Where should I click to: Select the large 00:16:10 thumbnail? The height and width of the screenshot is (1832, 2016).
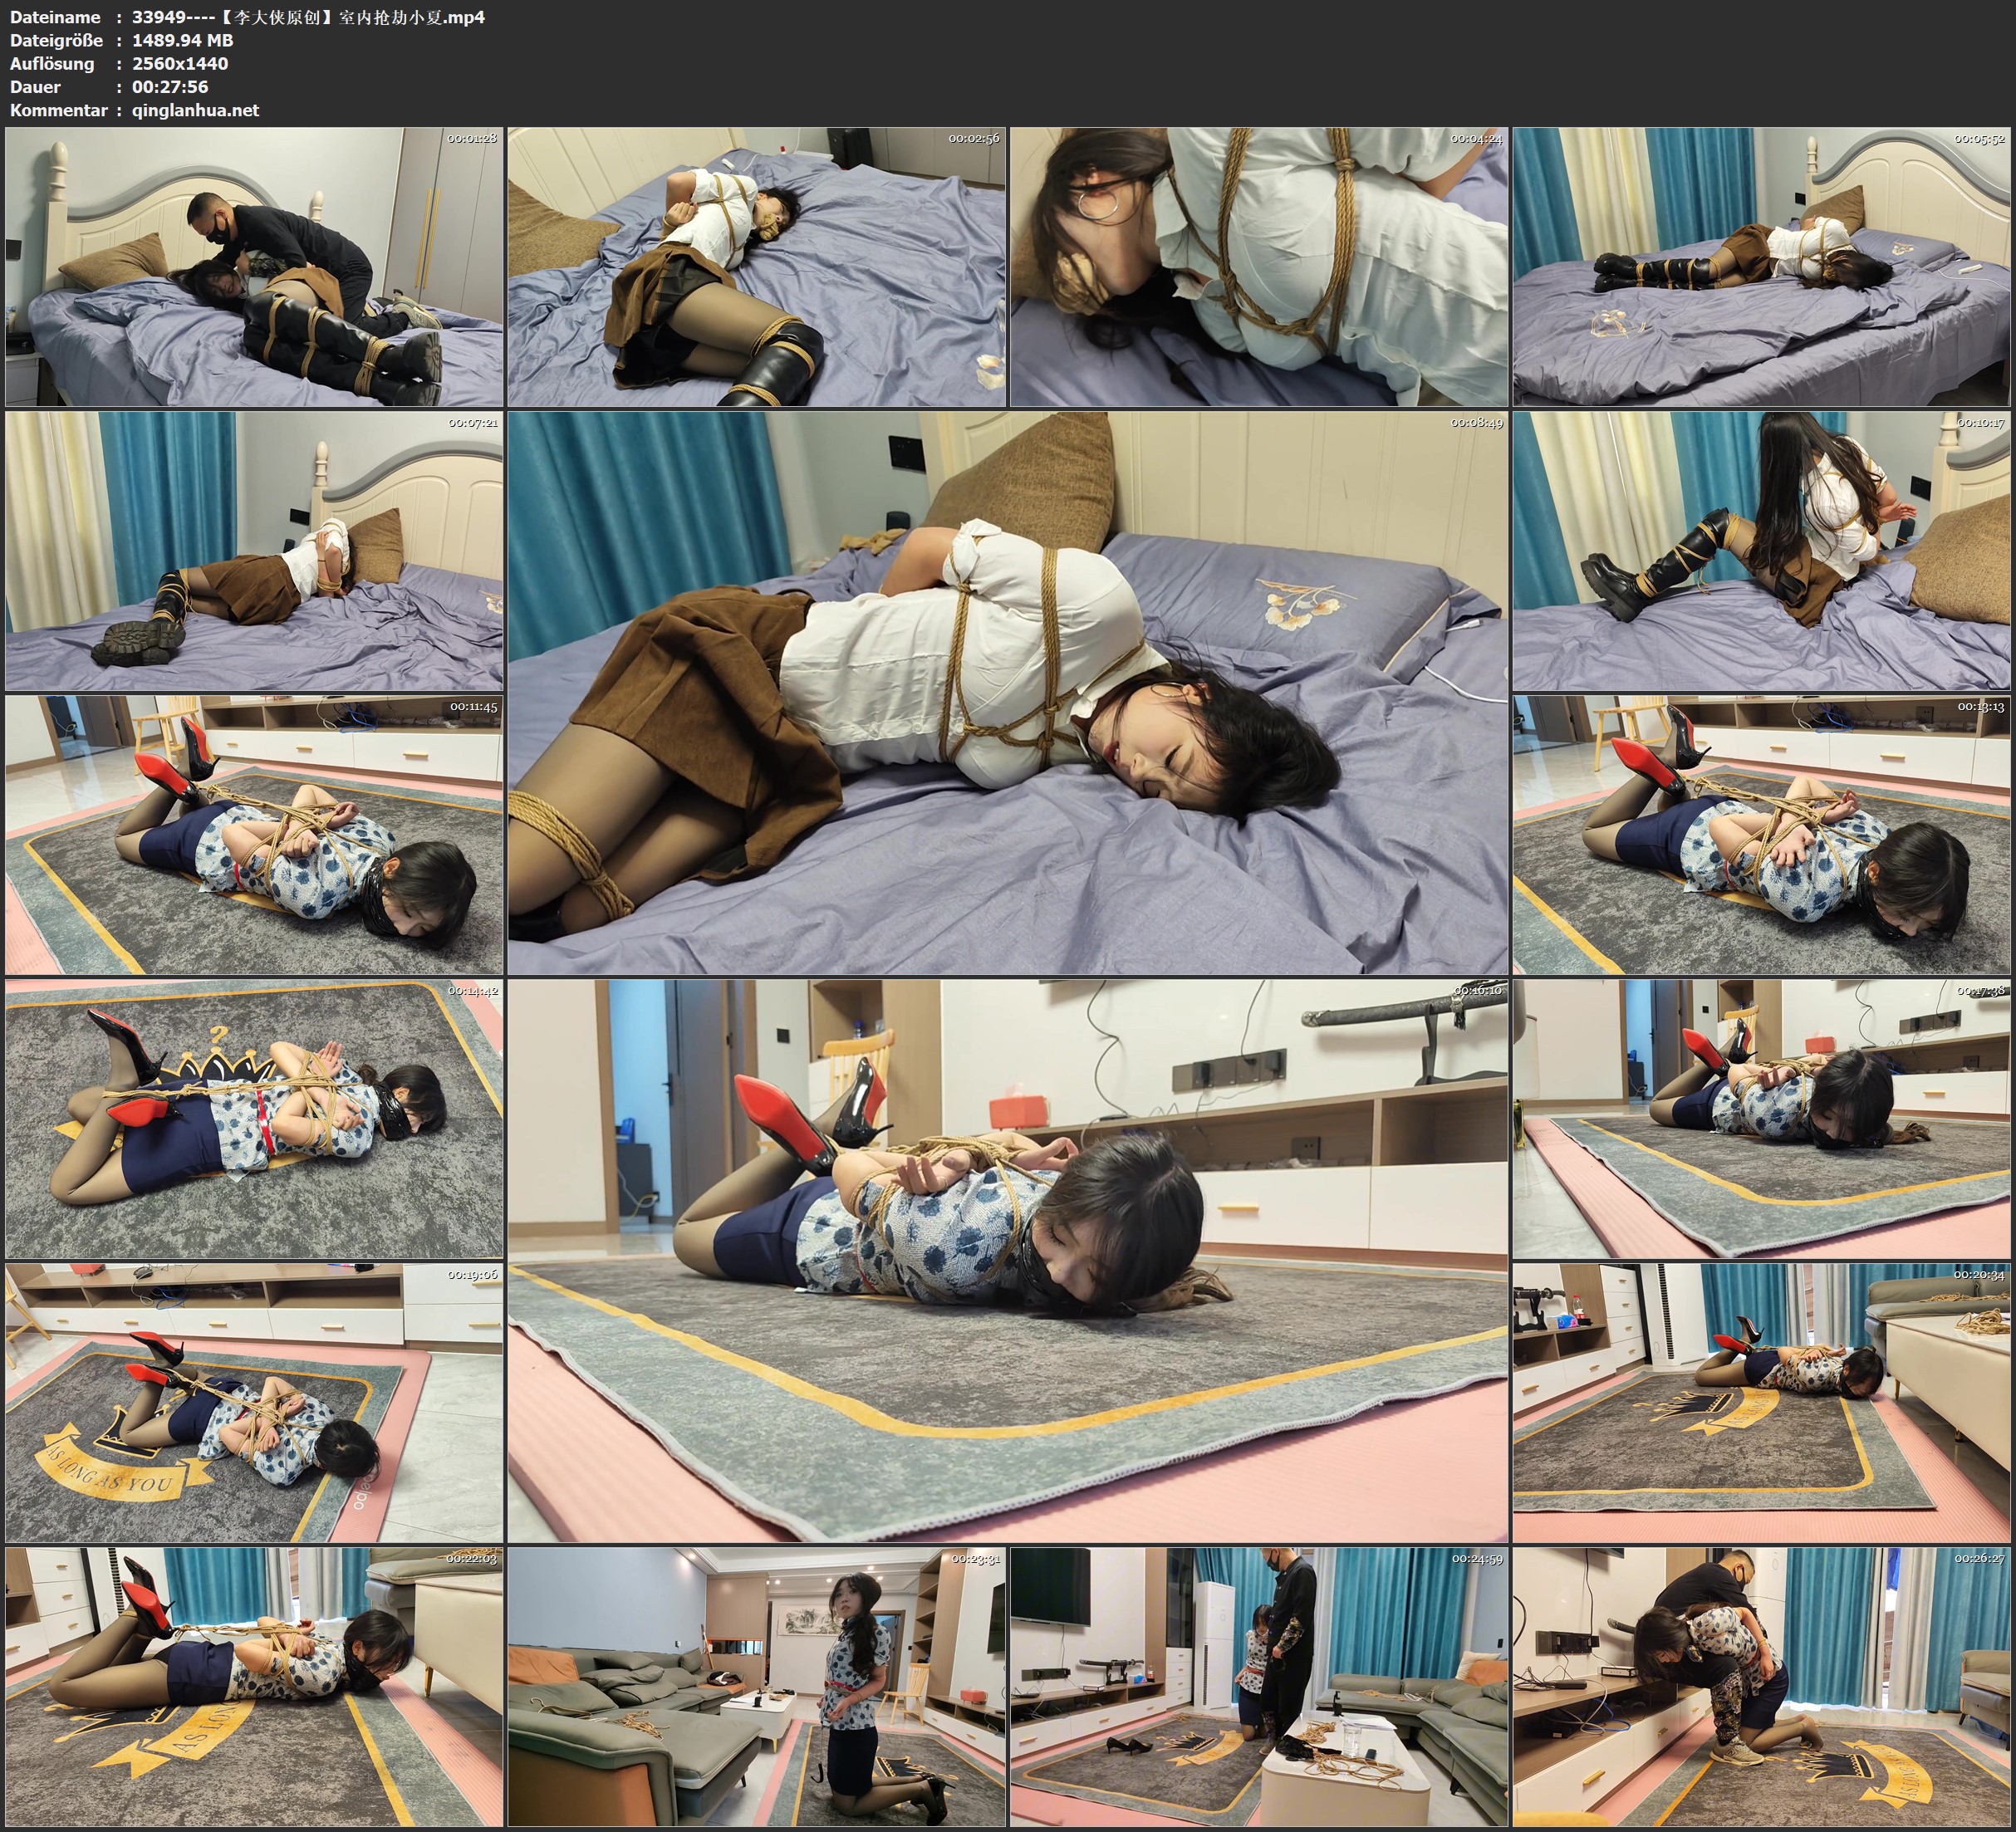1008,1261
